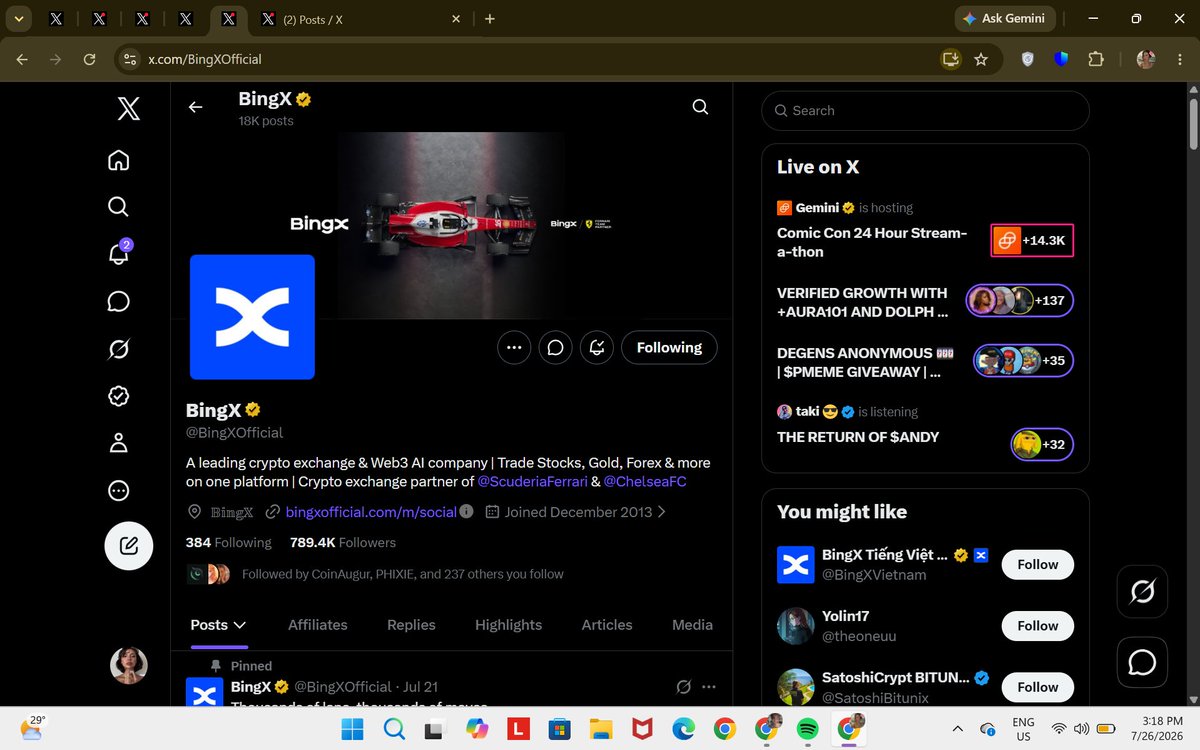The image size is (1200, 750).
Task: Switch to the Highlights tab
Action: point(508,625)
